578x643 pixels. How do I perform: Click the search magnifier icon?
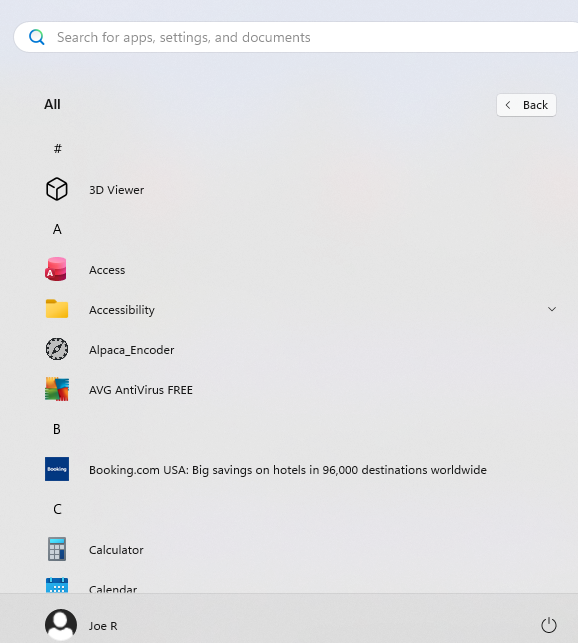(37, 37)
